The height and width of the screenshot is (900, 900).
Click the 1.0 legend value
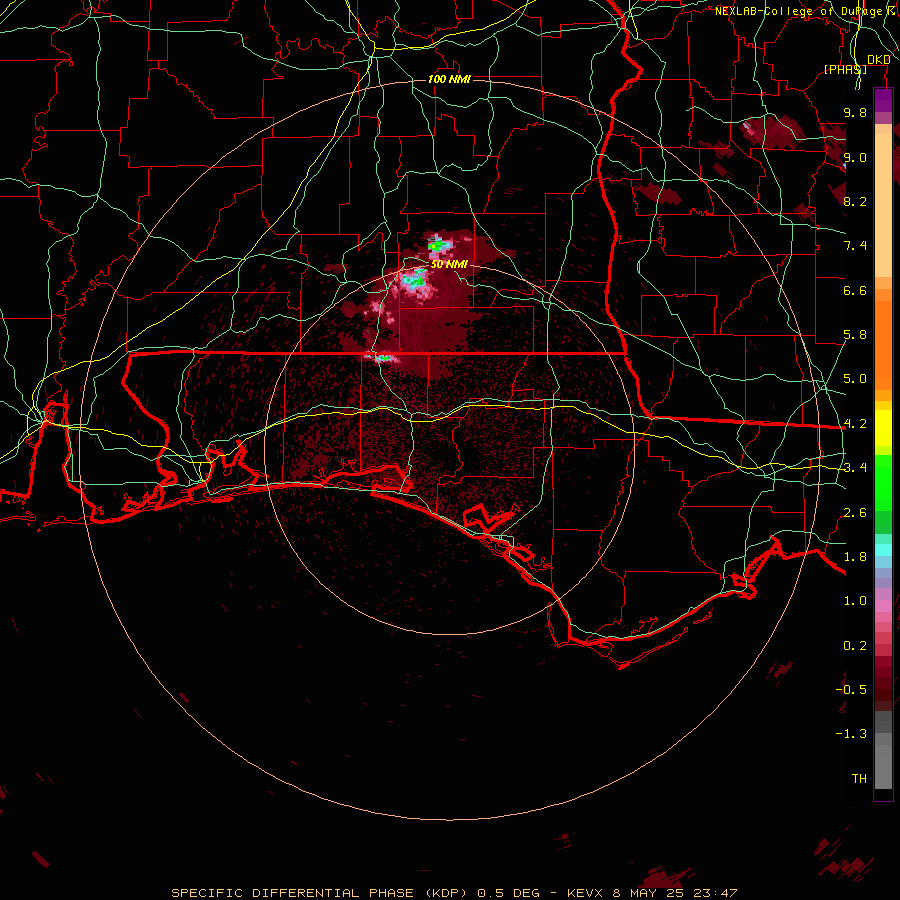[x=855, y=601]
